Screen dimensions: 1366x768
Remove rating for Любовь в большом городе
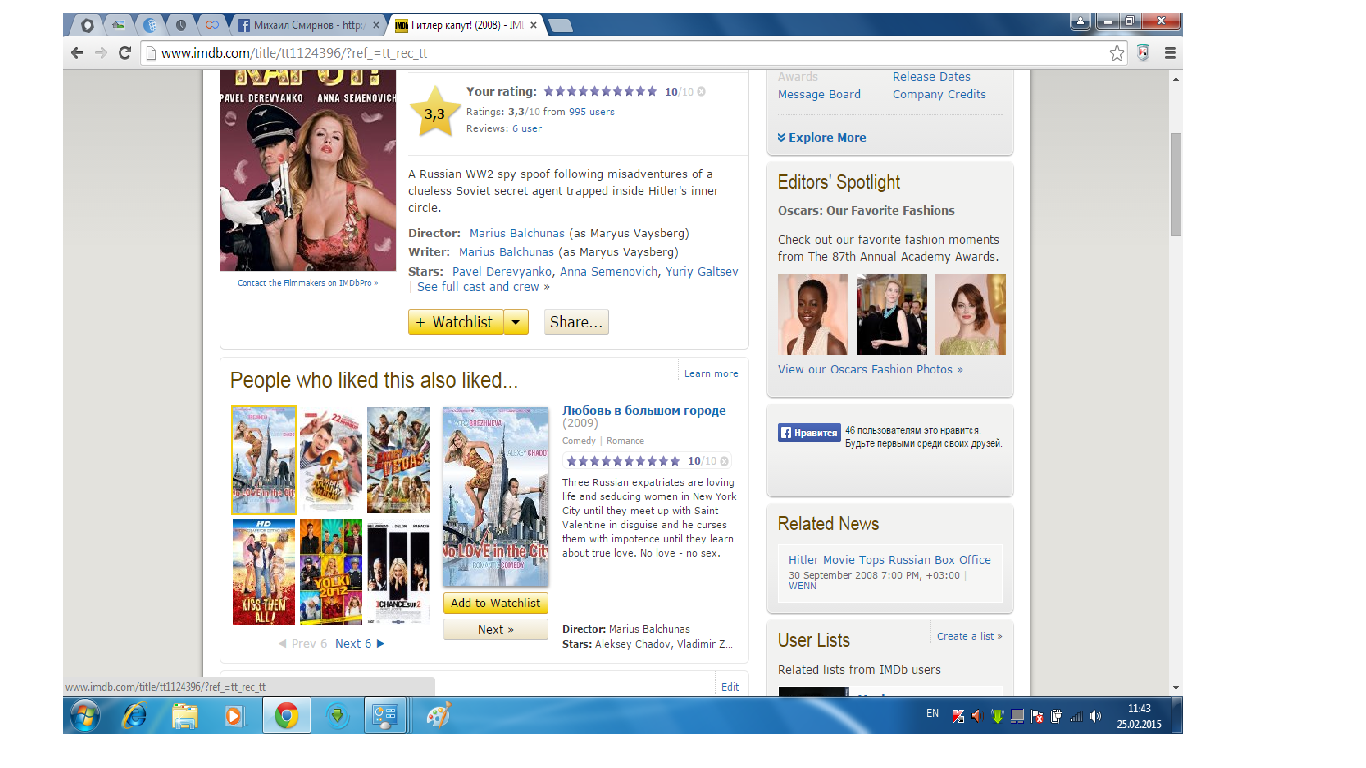coord(725,461)
